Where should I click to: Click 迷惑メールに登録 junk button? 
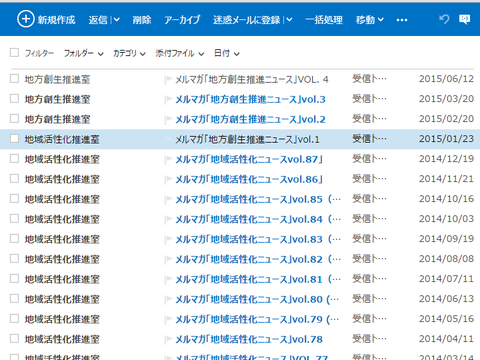click(247, 20)
